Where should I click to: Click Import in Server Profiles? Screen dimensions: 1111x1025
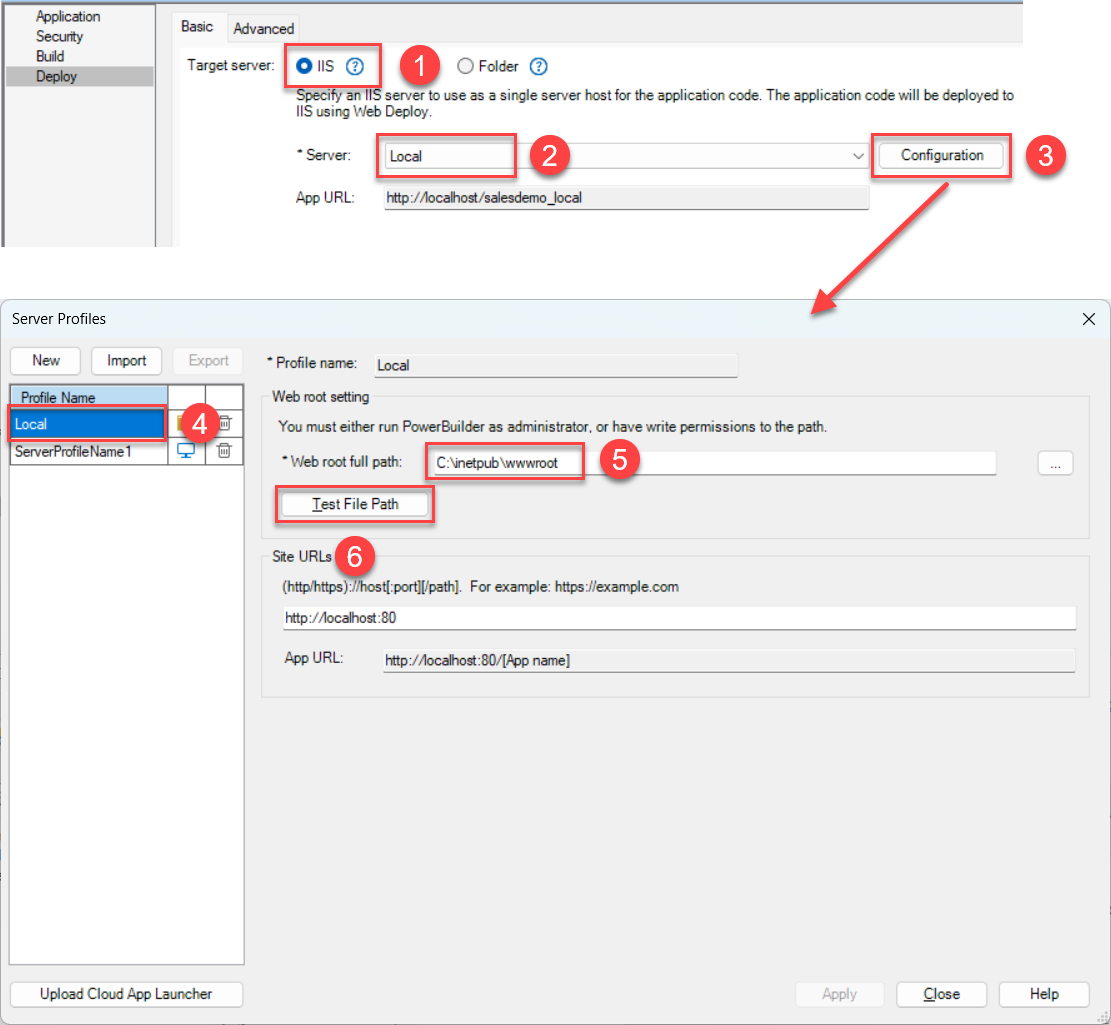pyautogui.click(x=127, y=361)
